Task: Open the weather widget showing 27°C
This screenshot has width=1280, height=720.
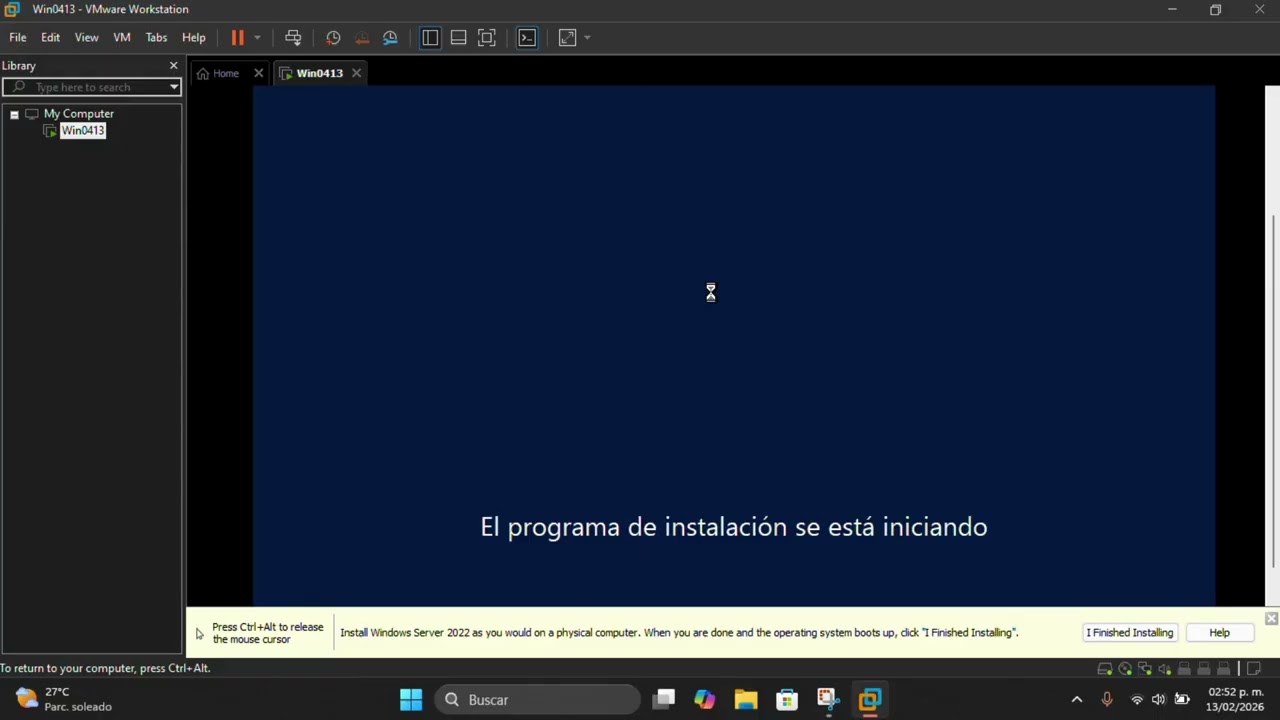Action: click(64, 700)
